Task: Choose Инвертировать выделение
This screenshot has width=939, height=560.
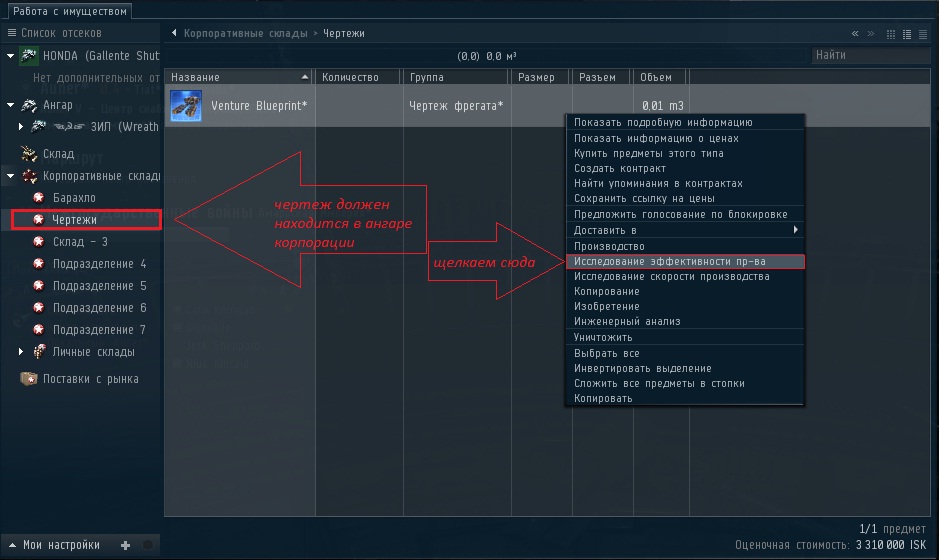Action: coord(684,368)
